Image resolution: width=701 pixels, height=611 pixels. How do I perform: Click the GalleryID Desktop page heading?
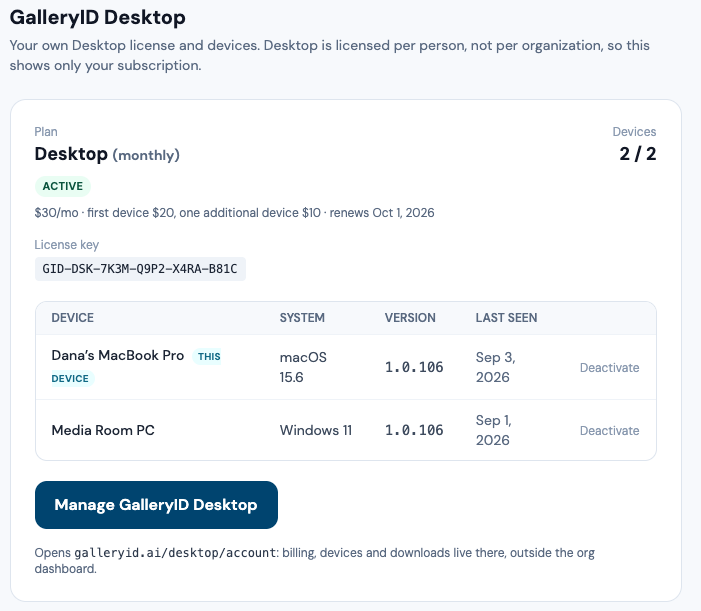pos(97,18)
